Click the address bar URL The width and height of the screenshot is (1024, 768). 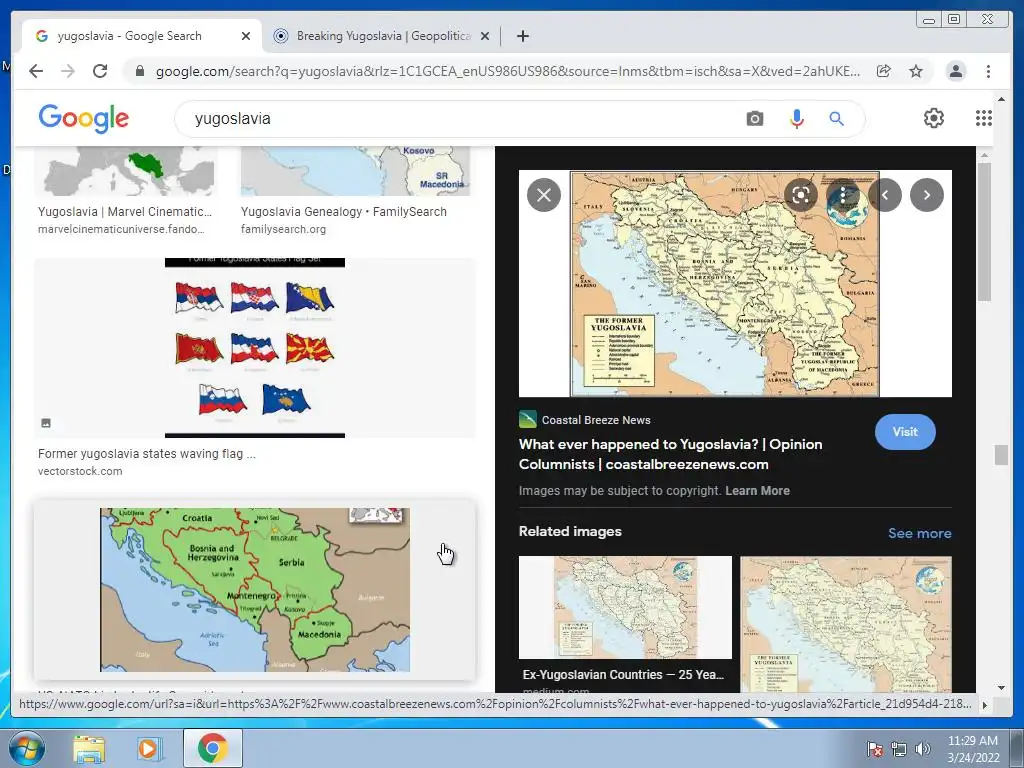[x=507, y=71]
